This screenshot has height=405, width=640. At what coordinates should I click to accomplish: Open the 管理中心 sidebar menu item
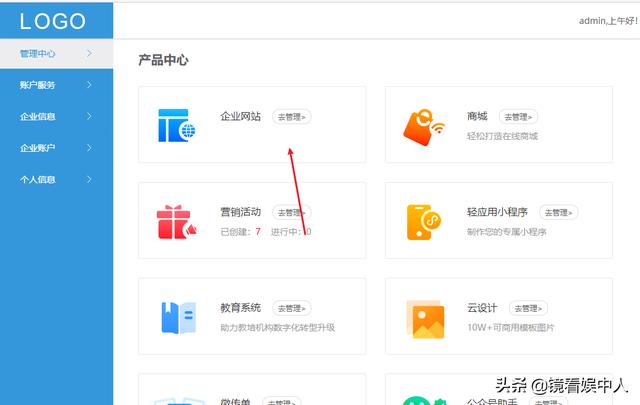[56, 53]
